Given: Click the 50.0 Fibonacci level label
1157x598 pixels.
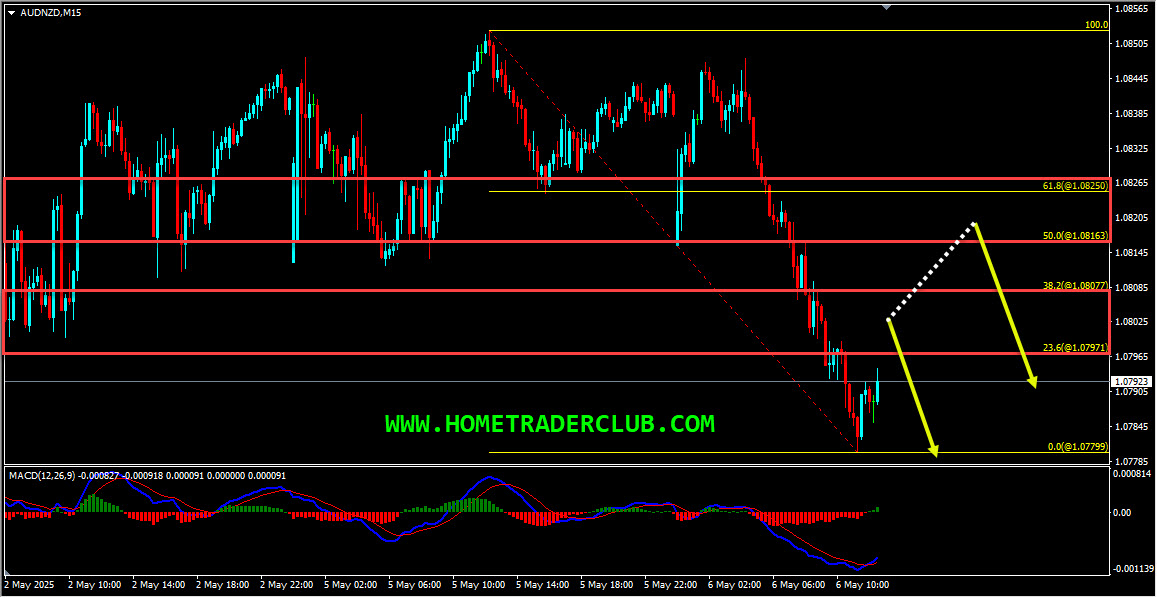Looking at the screenshot, I should pyautogui.click(x=1074, y=236).
